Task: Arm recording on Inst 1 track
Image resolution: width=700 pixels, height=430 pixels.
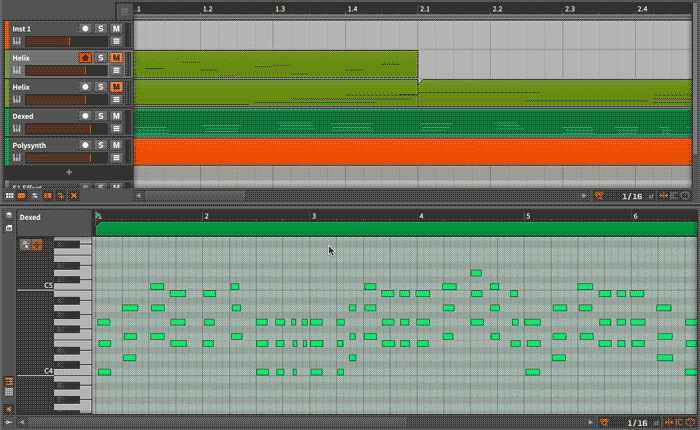Action: [85, 29]
